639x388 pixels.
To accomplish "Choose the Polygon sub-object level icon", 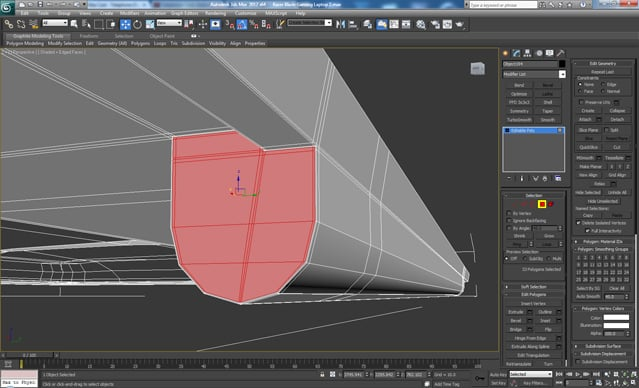I will click(x=542, y=204).
